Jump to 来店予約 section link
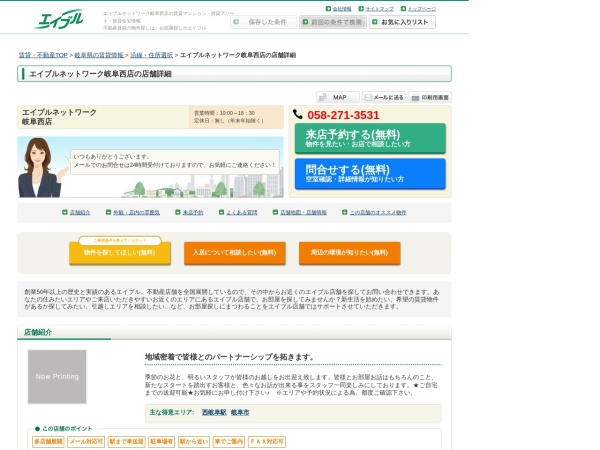 193,212
